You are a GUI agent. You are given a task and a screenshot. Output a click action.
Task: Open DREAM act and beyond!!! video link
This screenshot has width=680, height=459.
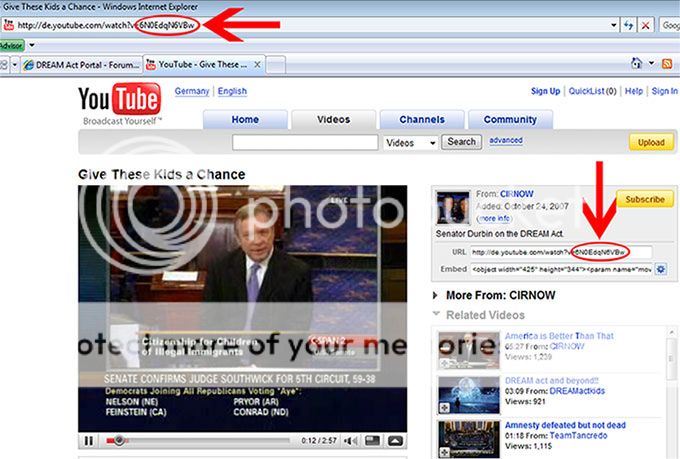[x=552, y=380]
